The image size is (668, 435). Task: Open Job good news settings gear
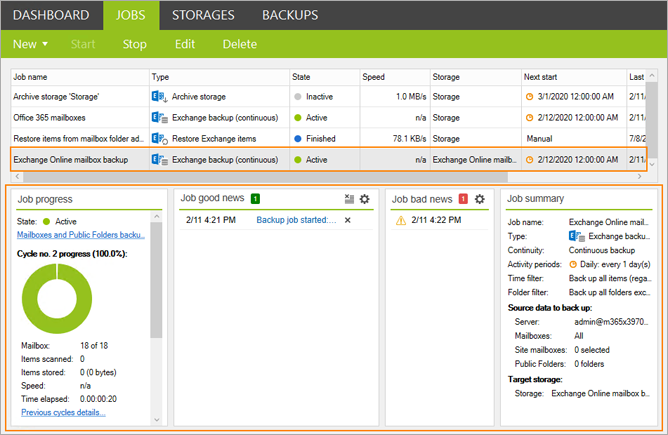pos(365,199)
